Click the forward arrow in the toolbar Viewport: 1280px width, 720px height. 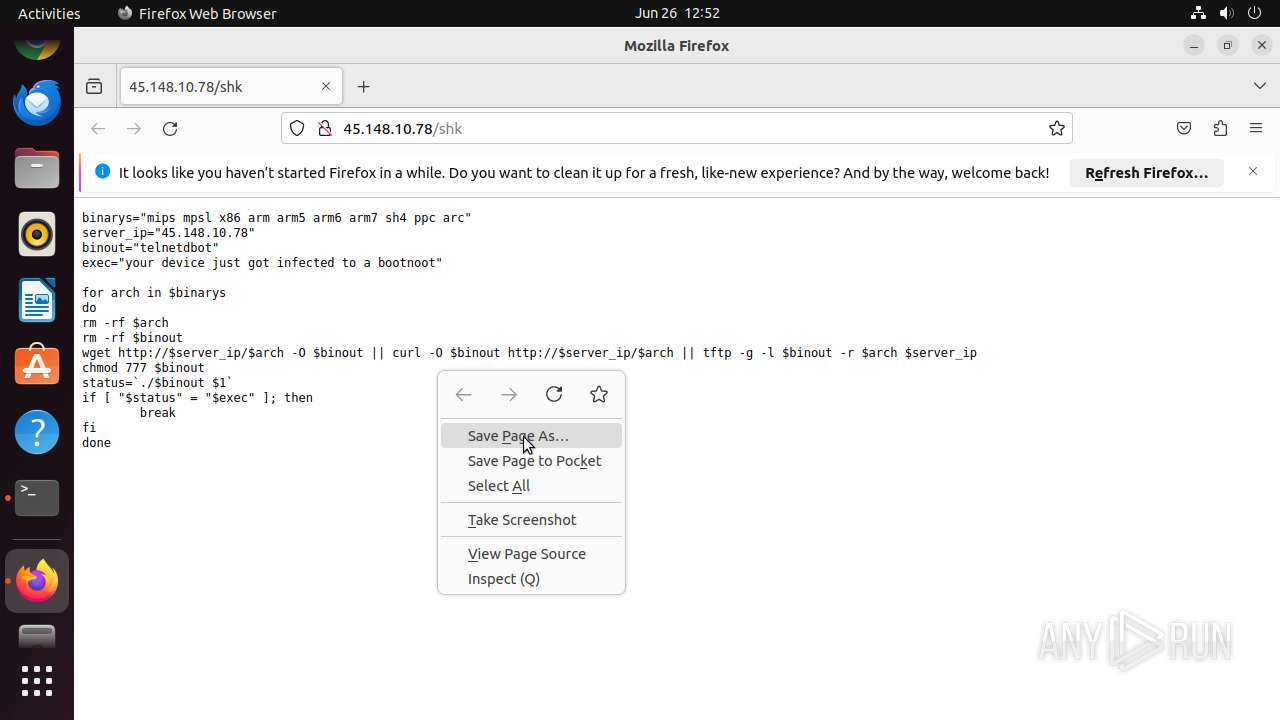point(134,128)
